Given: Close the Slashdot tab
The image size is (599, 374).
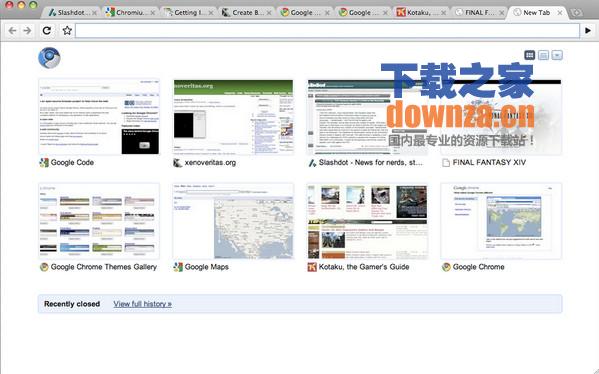Looking at the screenshot, I should [x=94, y=13].
